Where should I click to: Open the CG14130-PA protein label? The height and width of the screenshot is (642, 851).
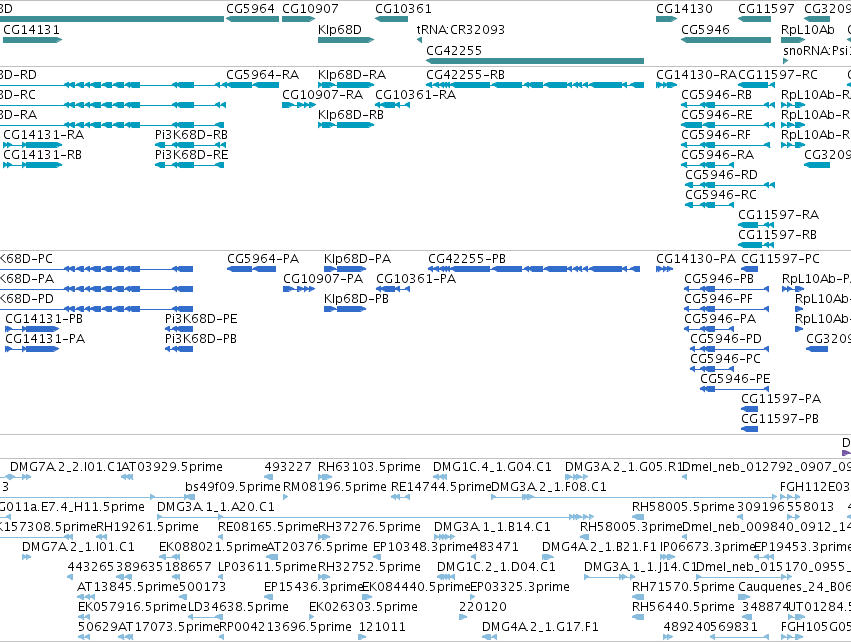click(696, 259)
